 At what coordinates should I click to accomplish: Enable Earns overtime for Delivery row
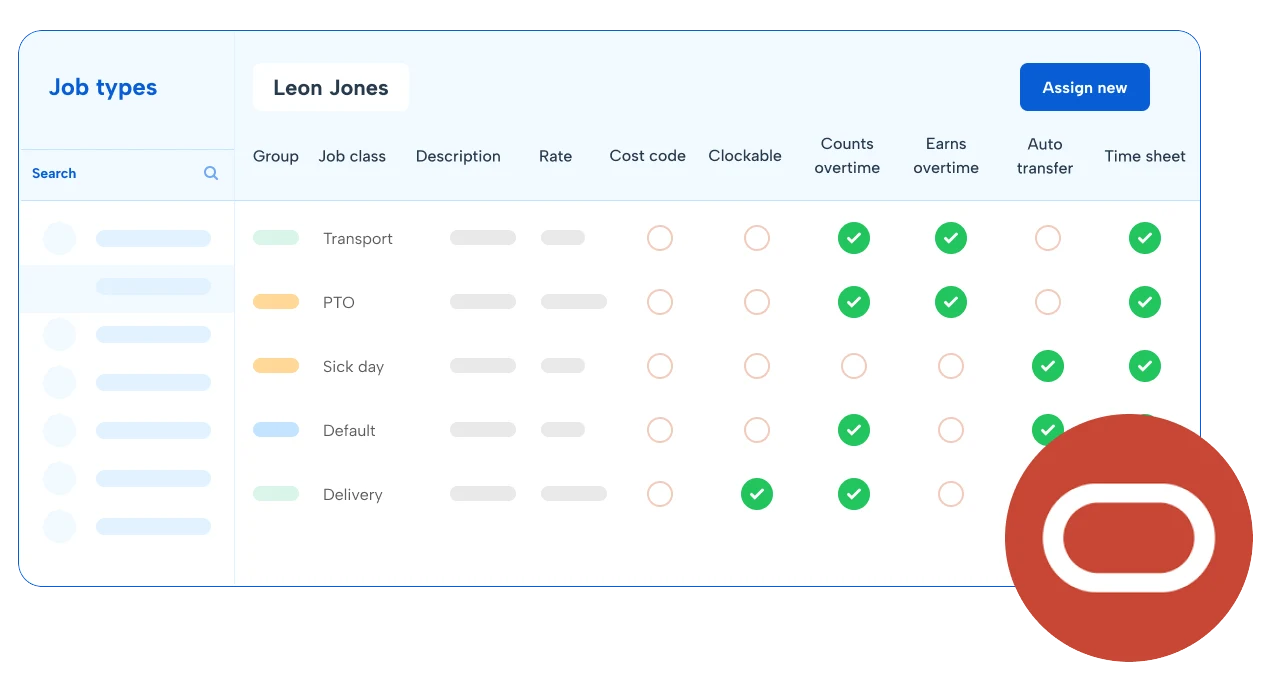point(951,494)
